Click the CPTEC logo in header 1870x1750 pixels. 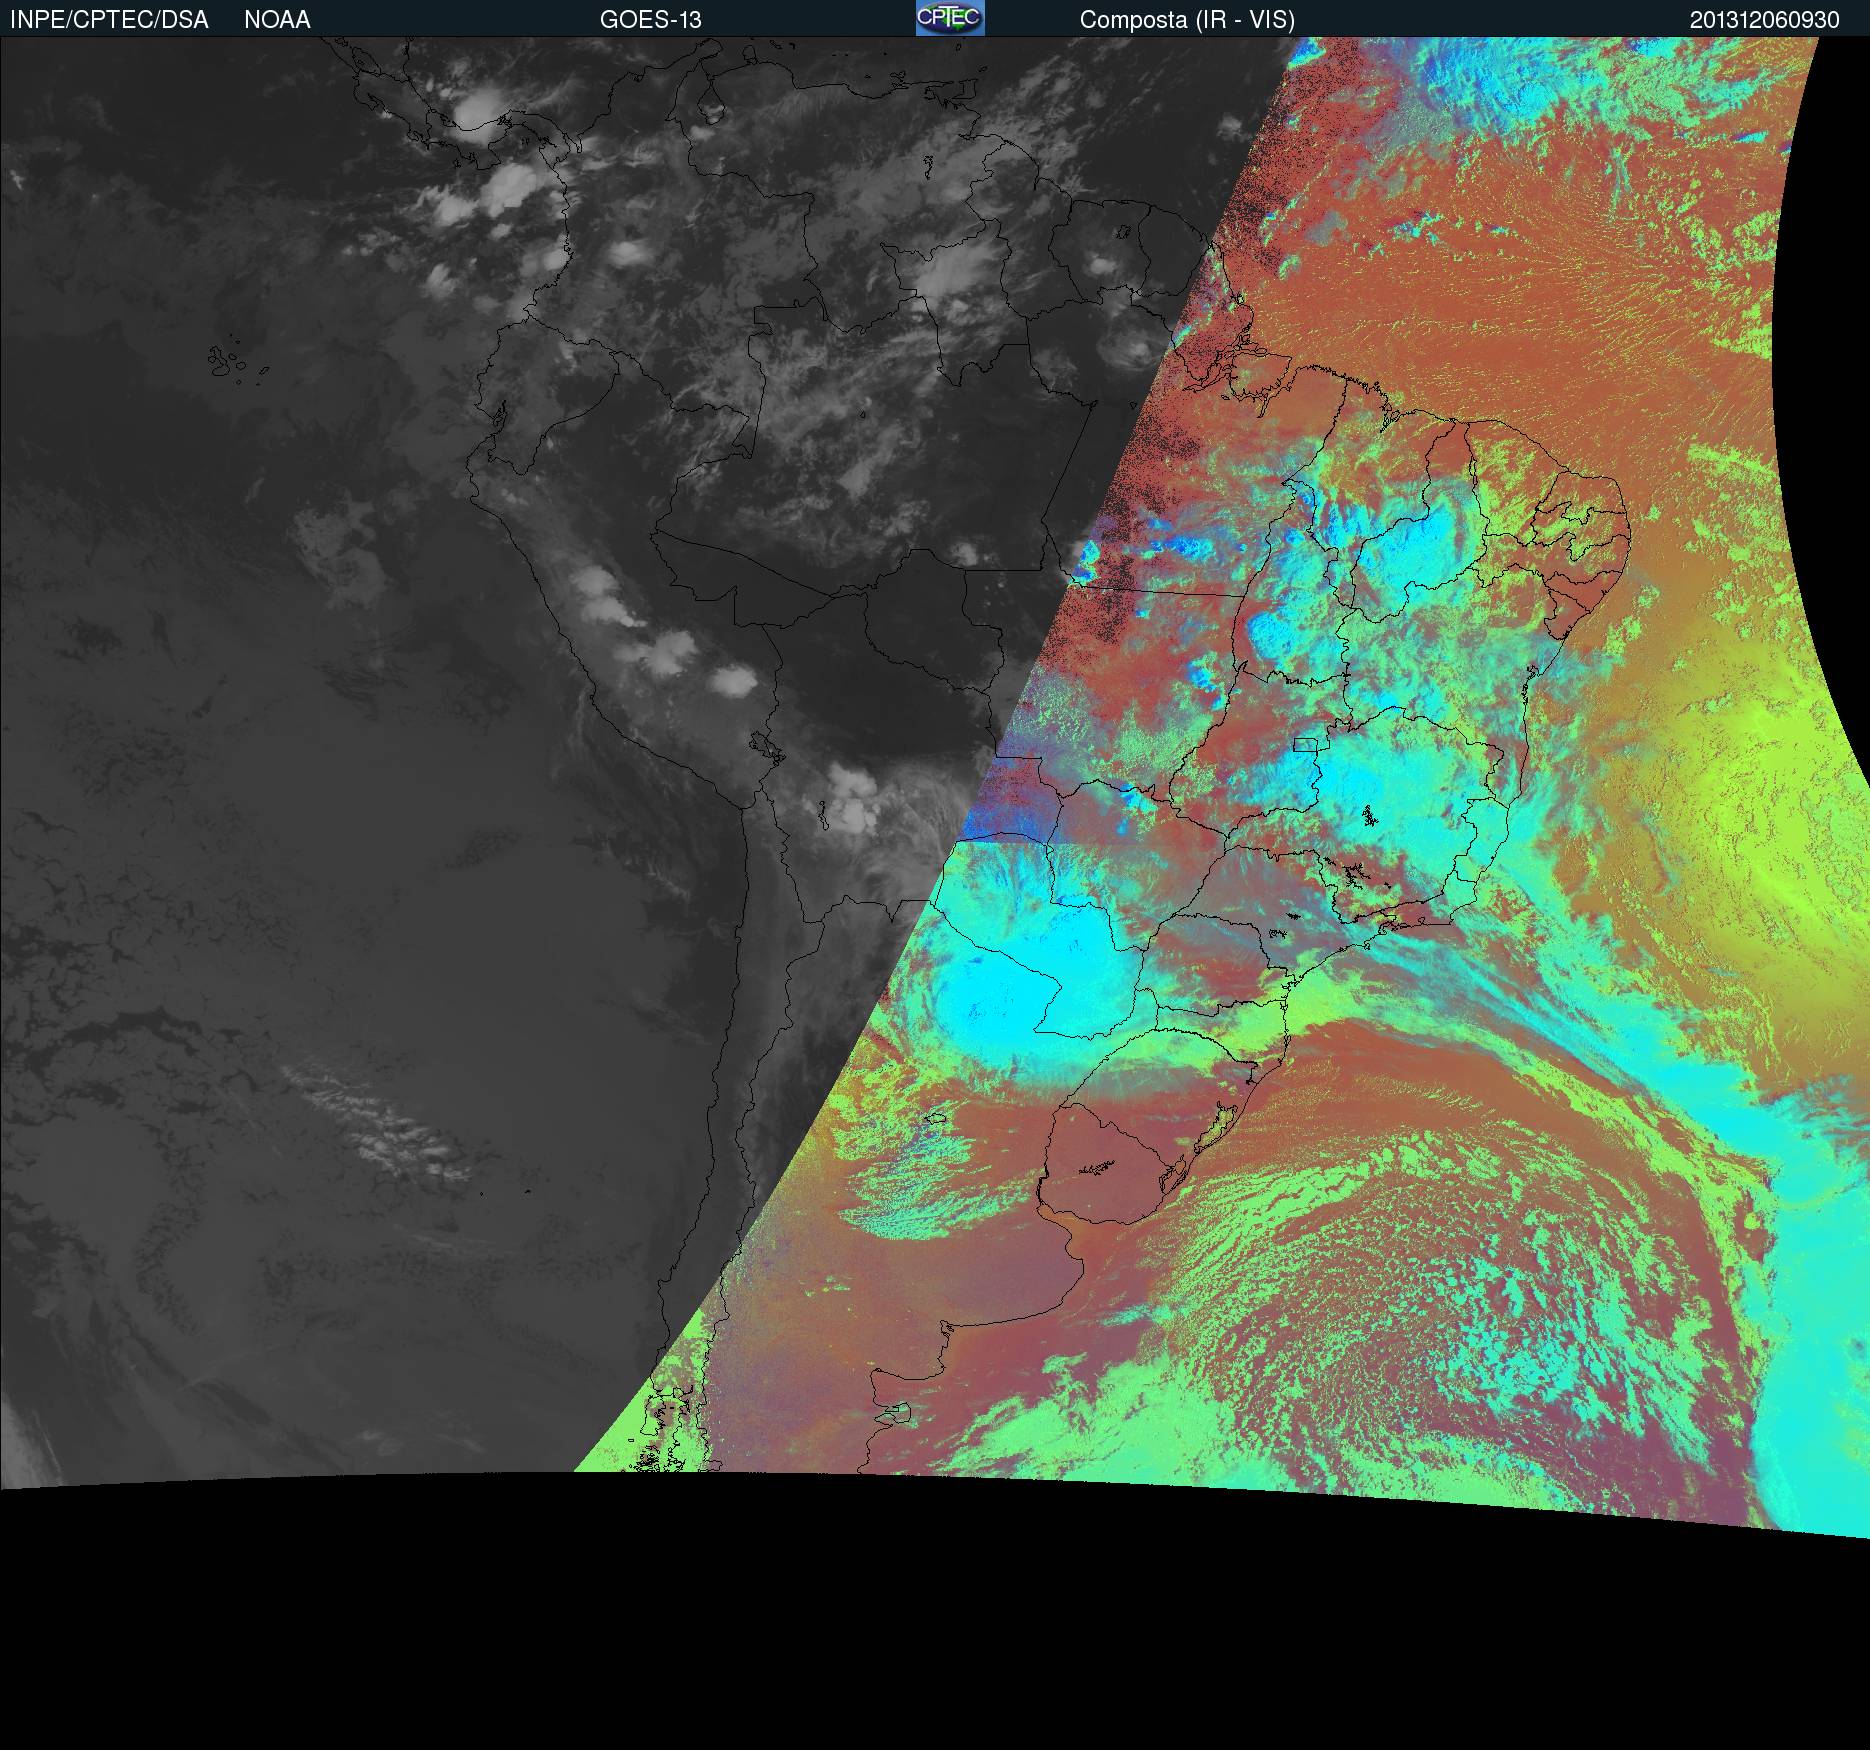(x=950, y=18)
